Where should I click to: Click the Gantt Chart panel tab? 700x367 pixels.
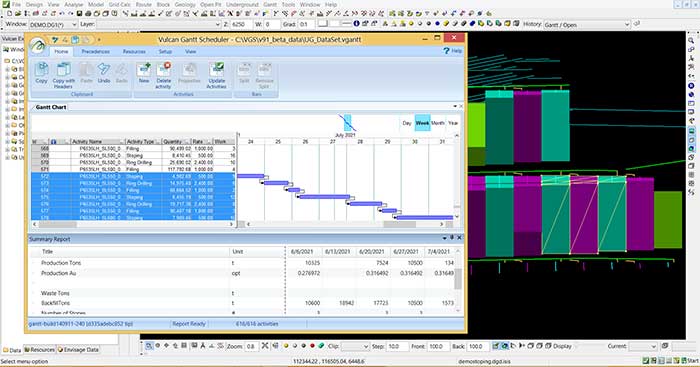(51, 107)
